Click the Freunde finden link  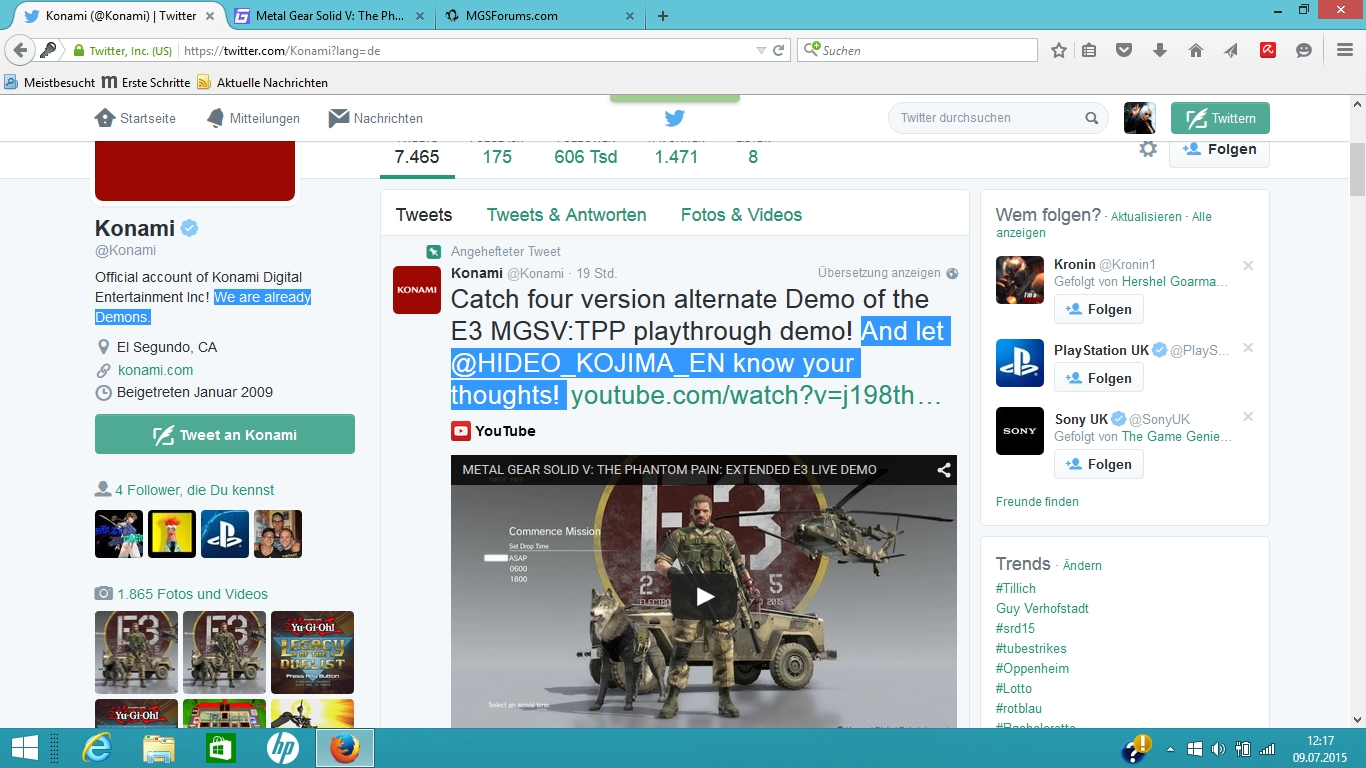(x=1037, y=502)
